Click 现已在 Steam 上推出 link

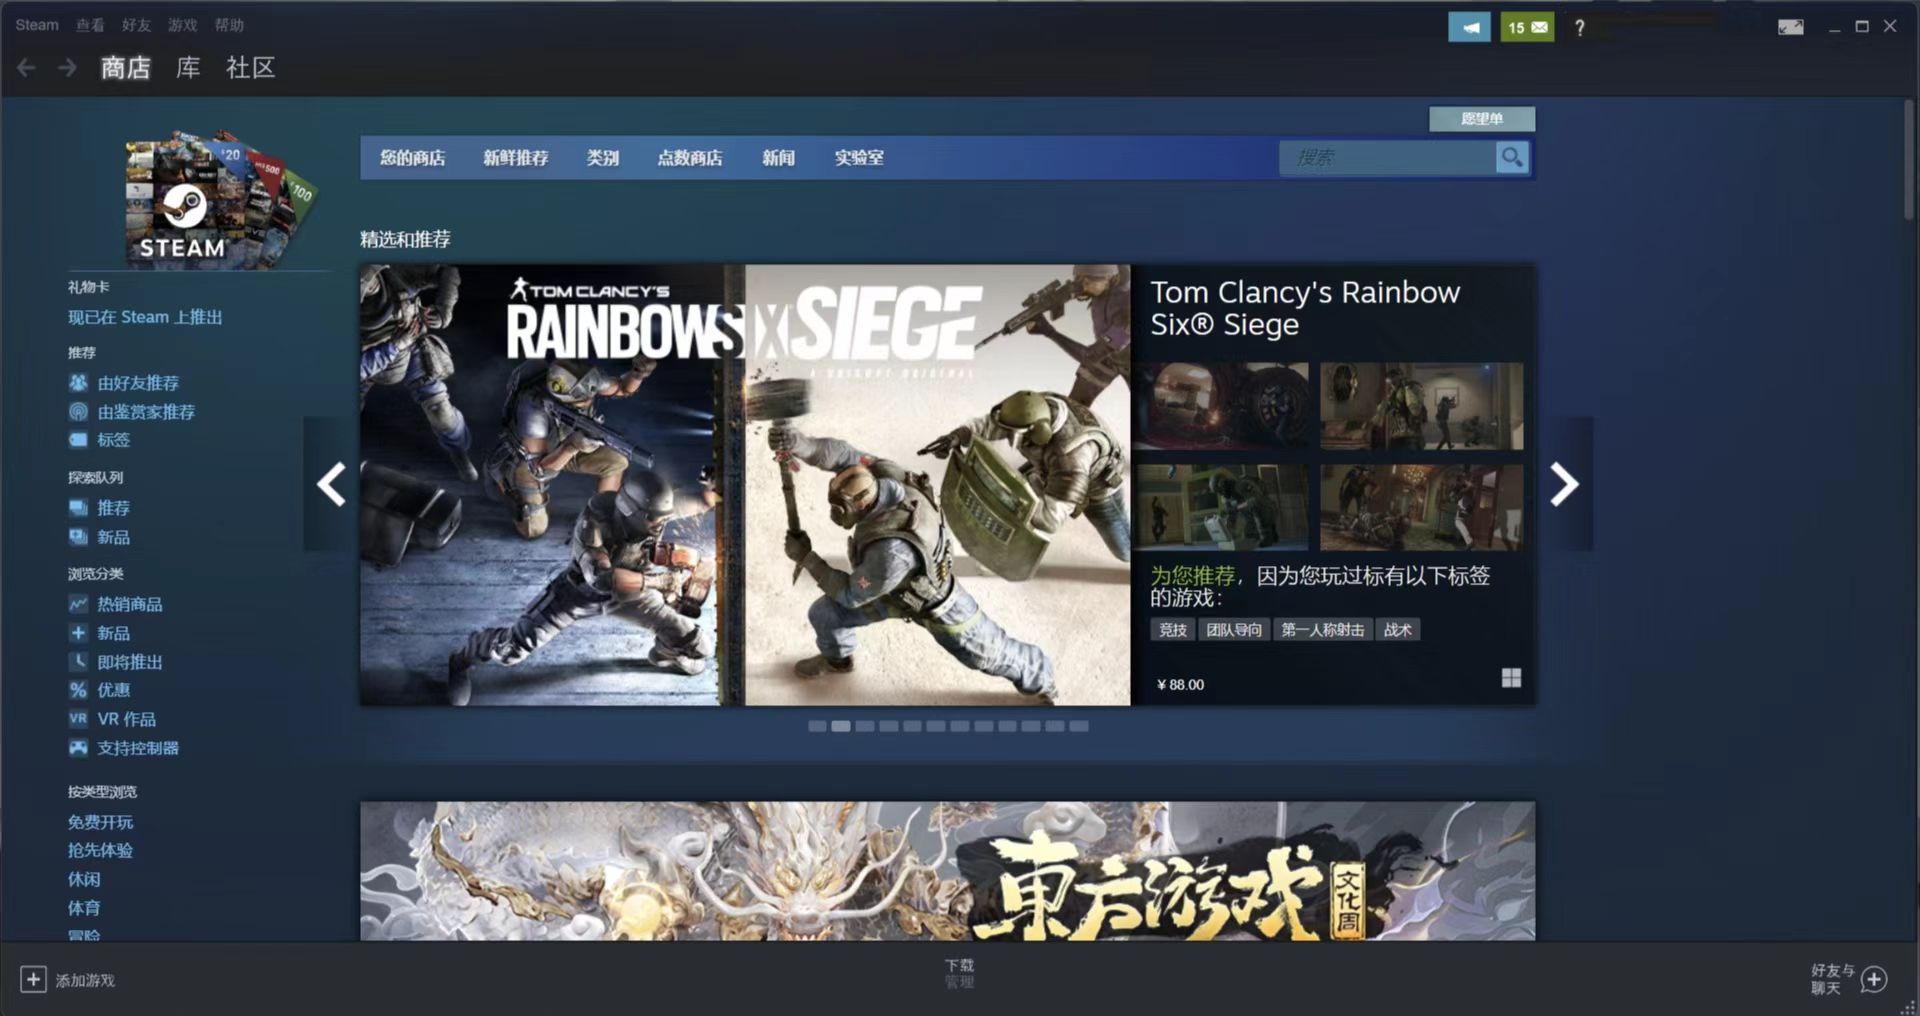point(145,317)
